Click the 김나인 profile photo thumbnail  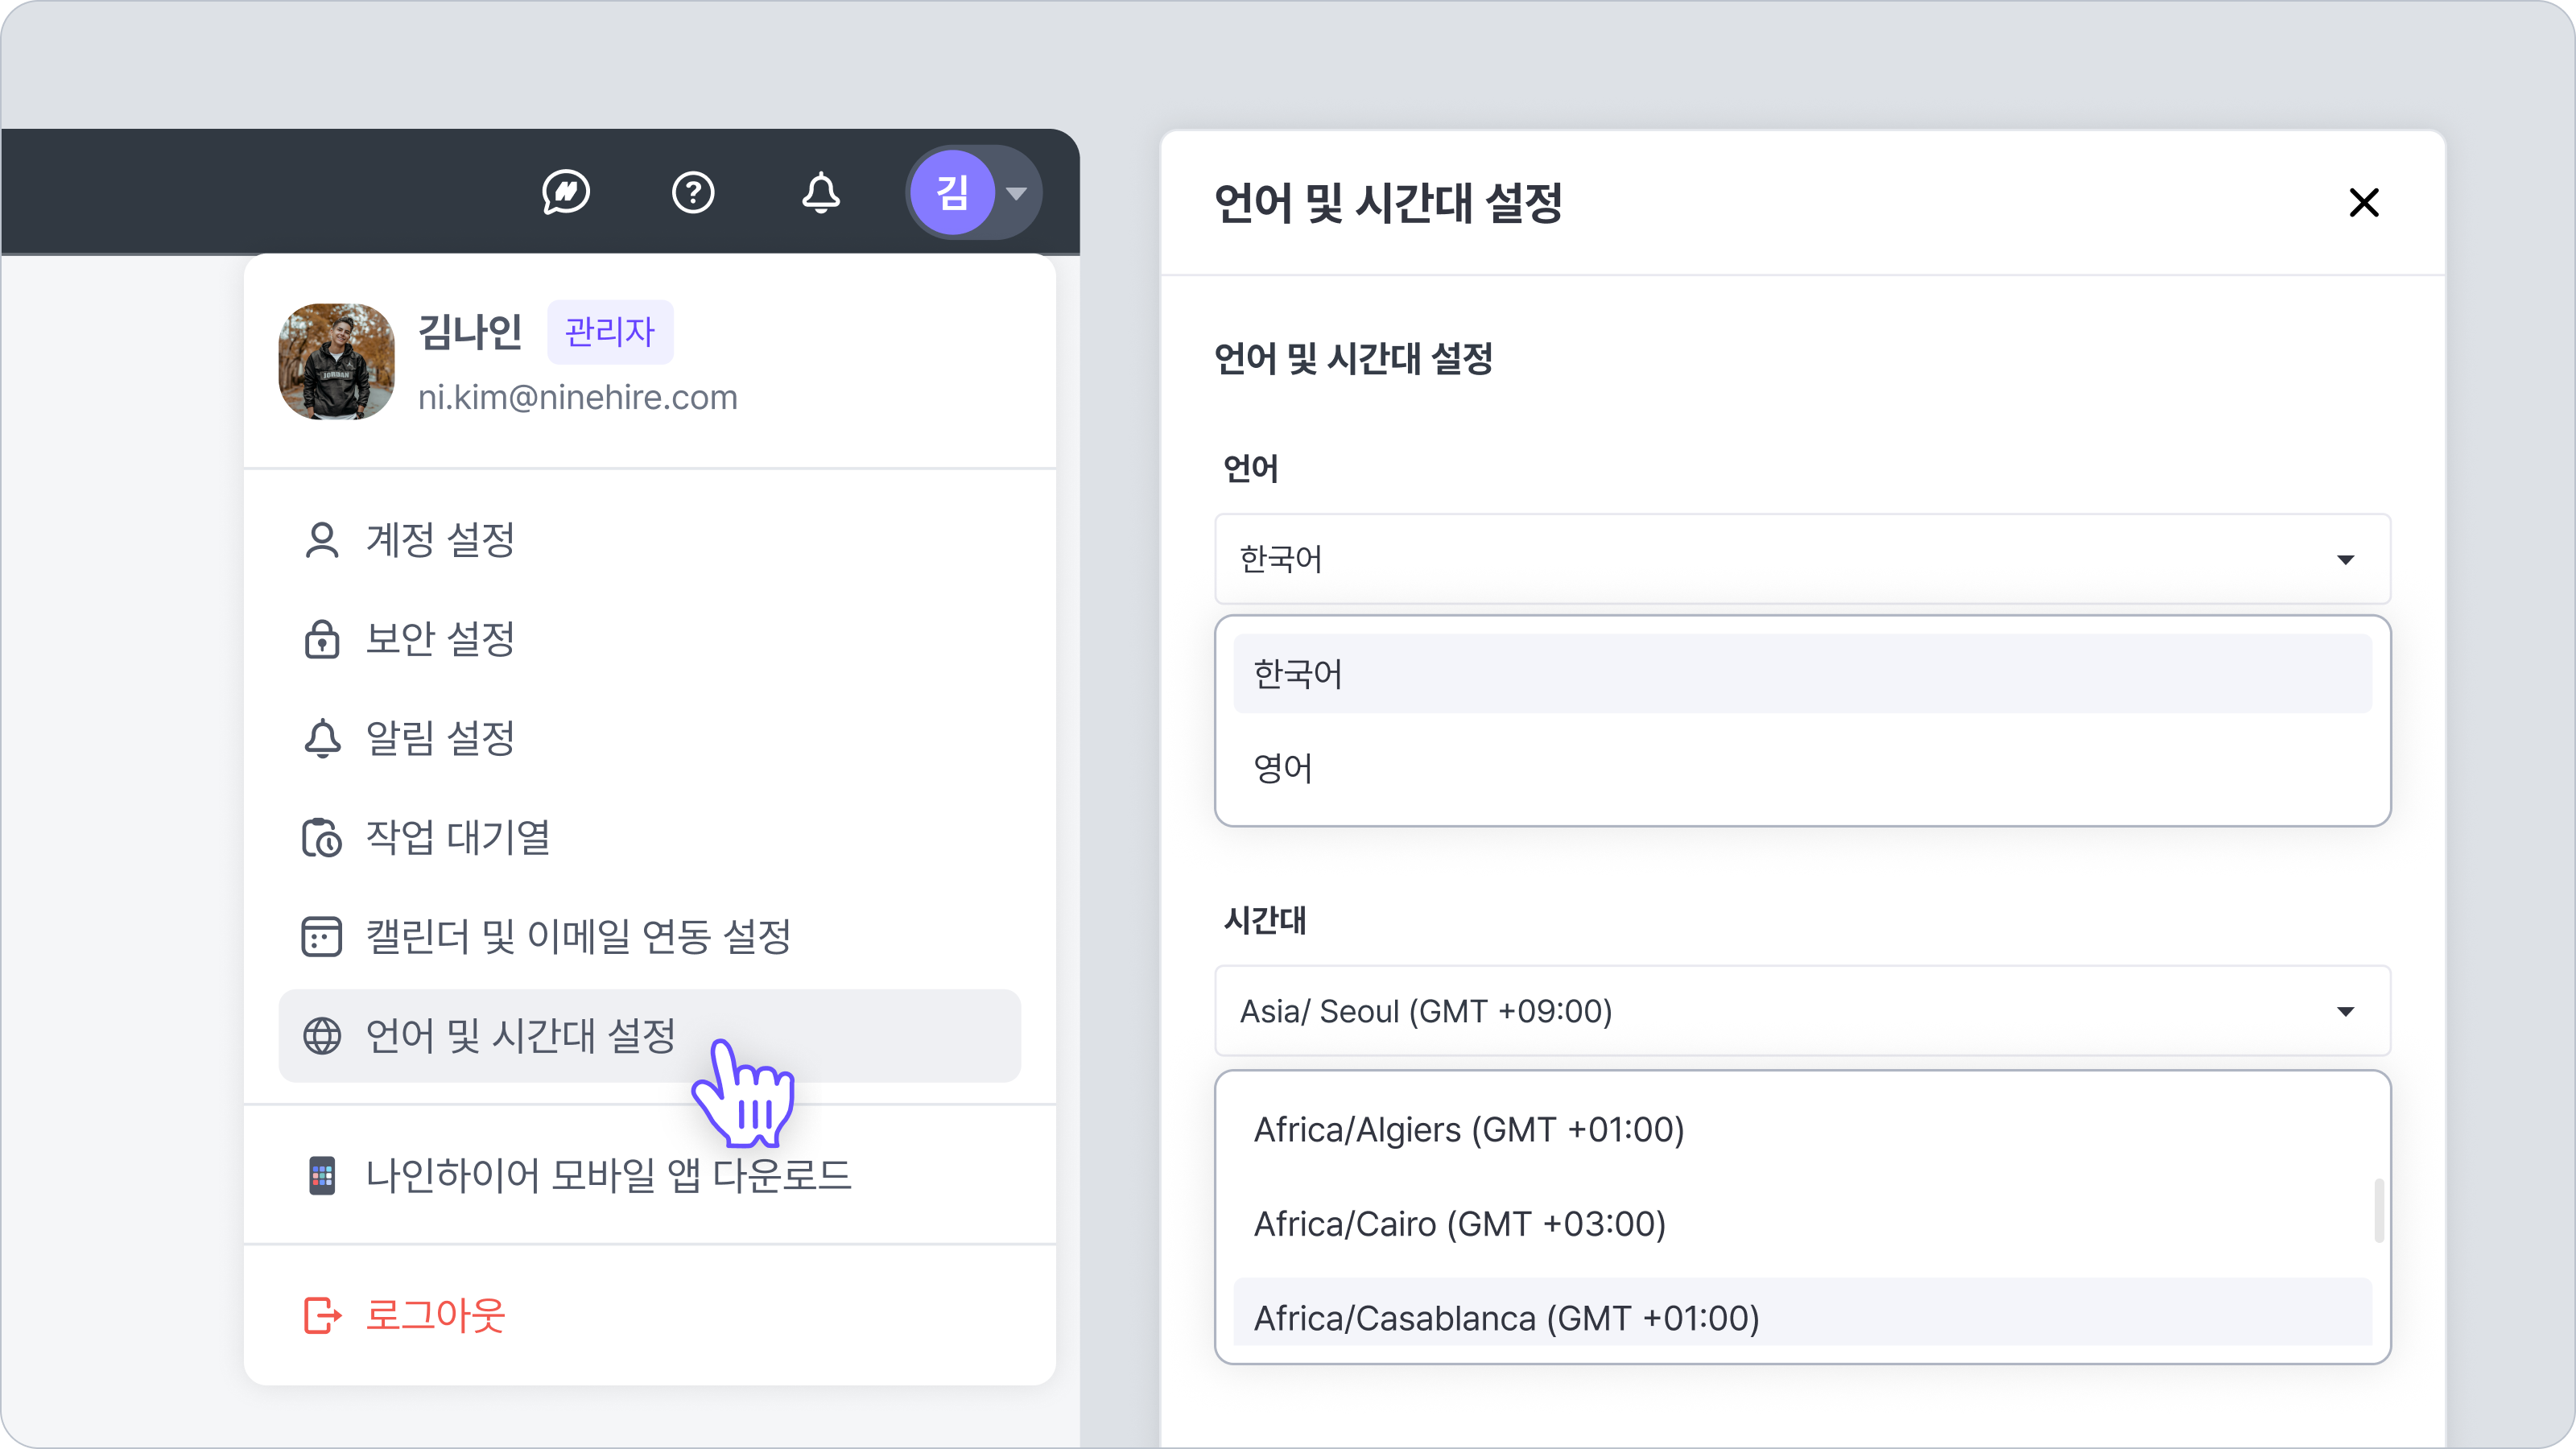[336, 362]
